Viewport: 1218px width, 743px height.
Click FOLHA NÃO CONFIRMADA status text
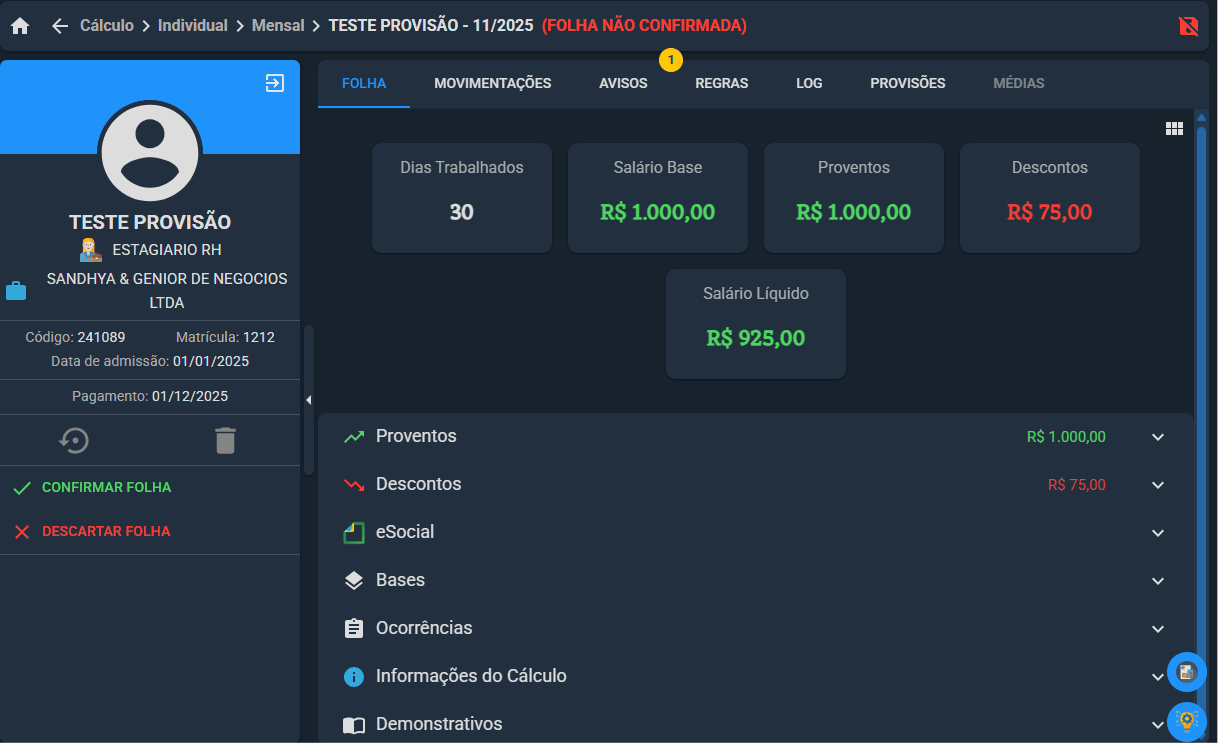coord(644,26)
